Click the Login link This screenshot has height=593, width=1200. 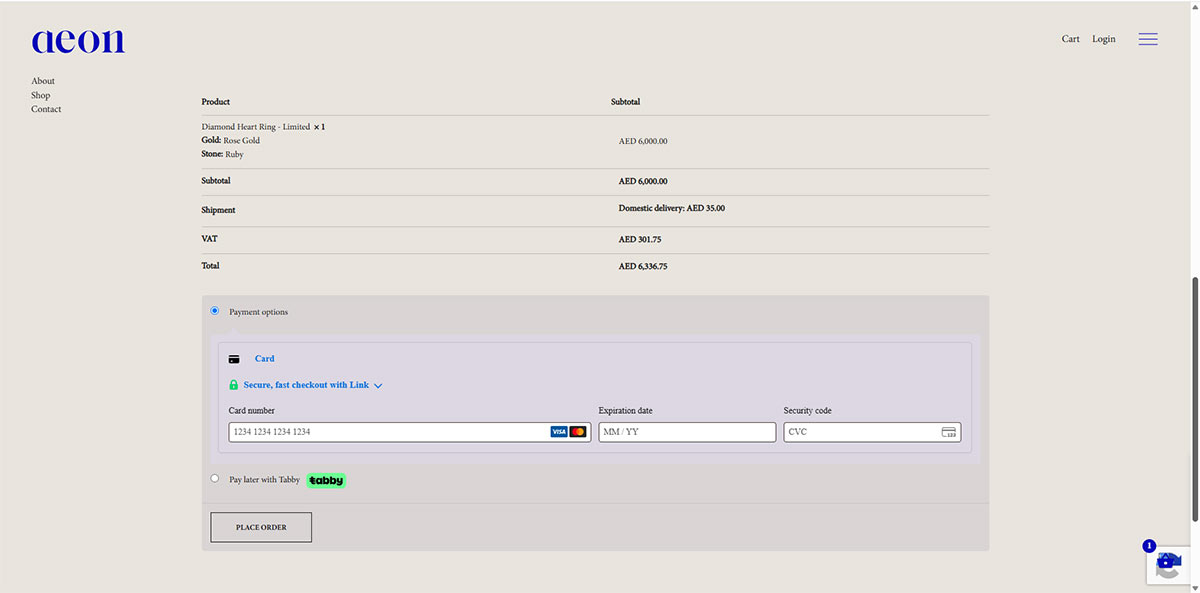1104,39
